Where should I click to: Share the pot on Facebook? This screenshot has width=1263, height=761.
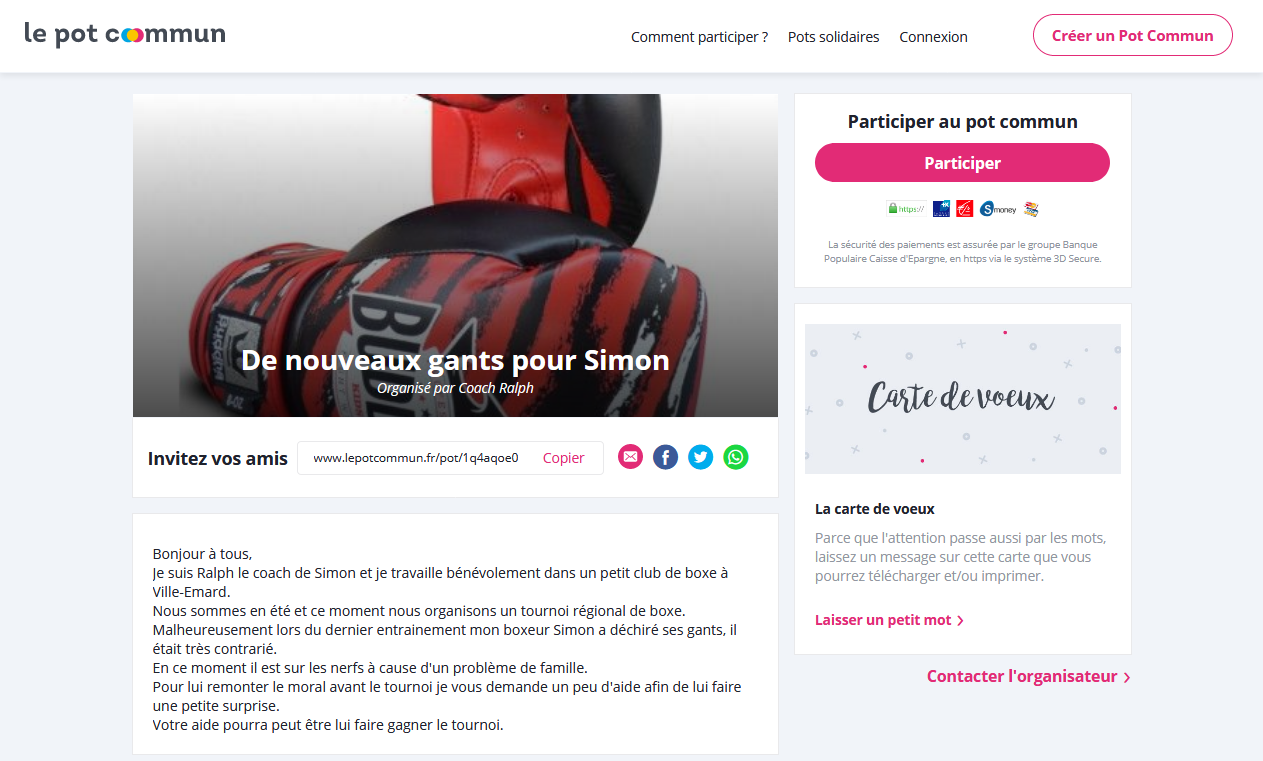click(x=665, y=457)
